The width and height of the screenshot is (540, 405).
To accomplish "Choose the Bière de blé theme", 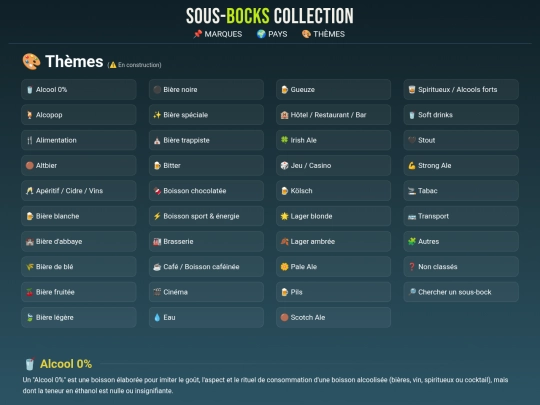I will pyautogui.click(x=79, y=267).
